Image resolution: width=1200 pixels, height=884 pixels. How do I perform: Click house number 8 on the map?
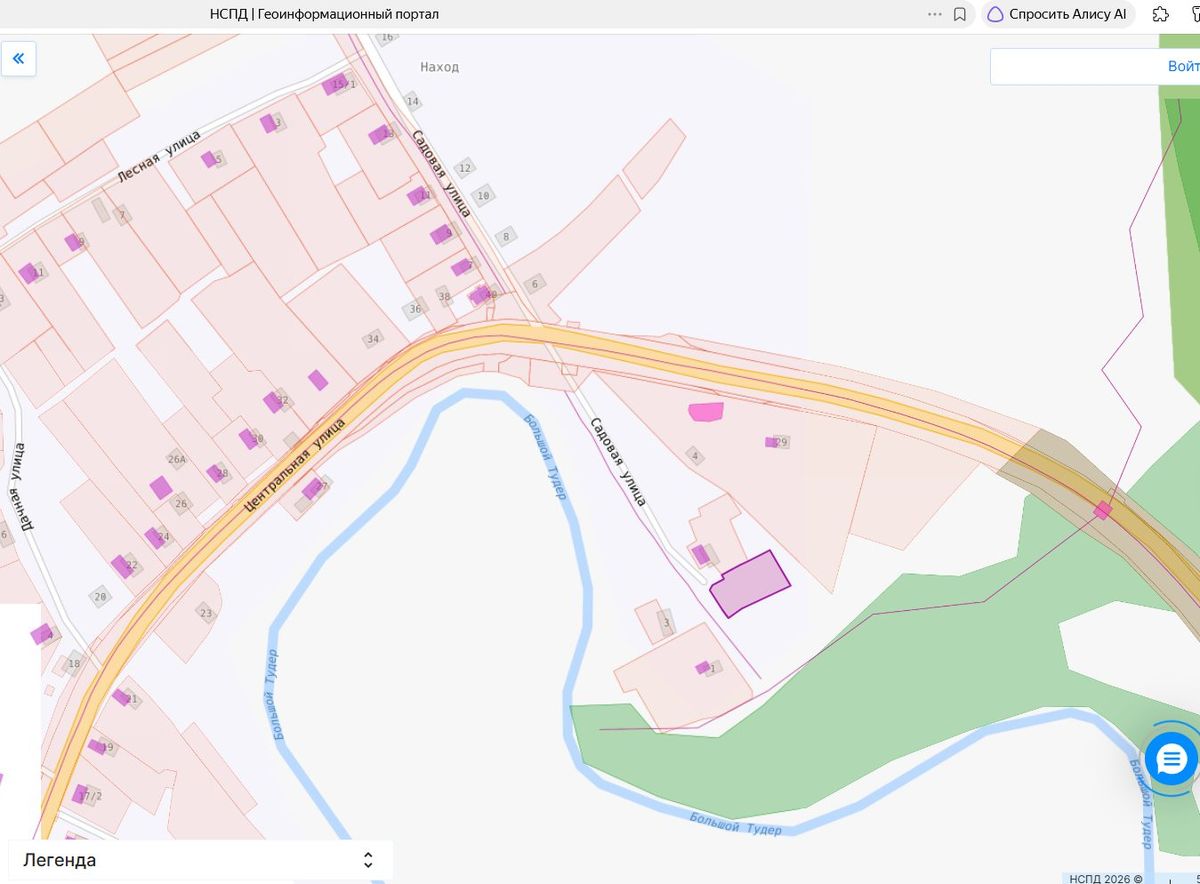(x=506, y=237)
